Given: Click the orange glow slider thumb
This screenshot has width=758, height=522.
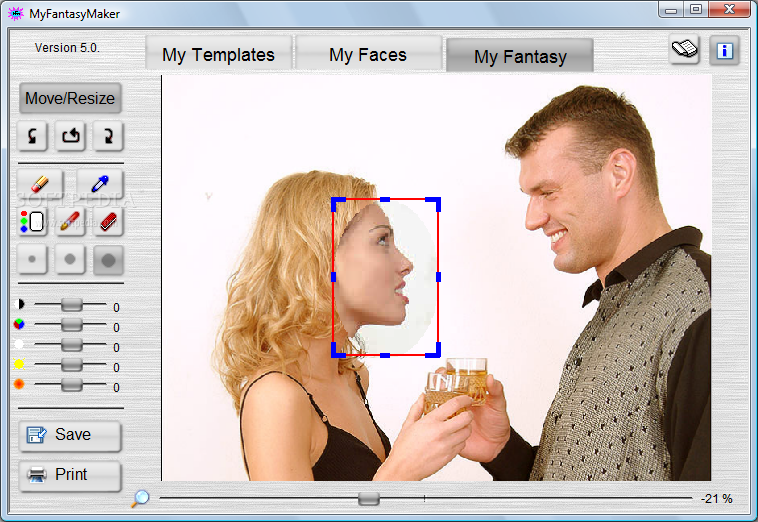Looking at the screenshot, I should 72,385.
